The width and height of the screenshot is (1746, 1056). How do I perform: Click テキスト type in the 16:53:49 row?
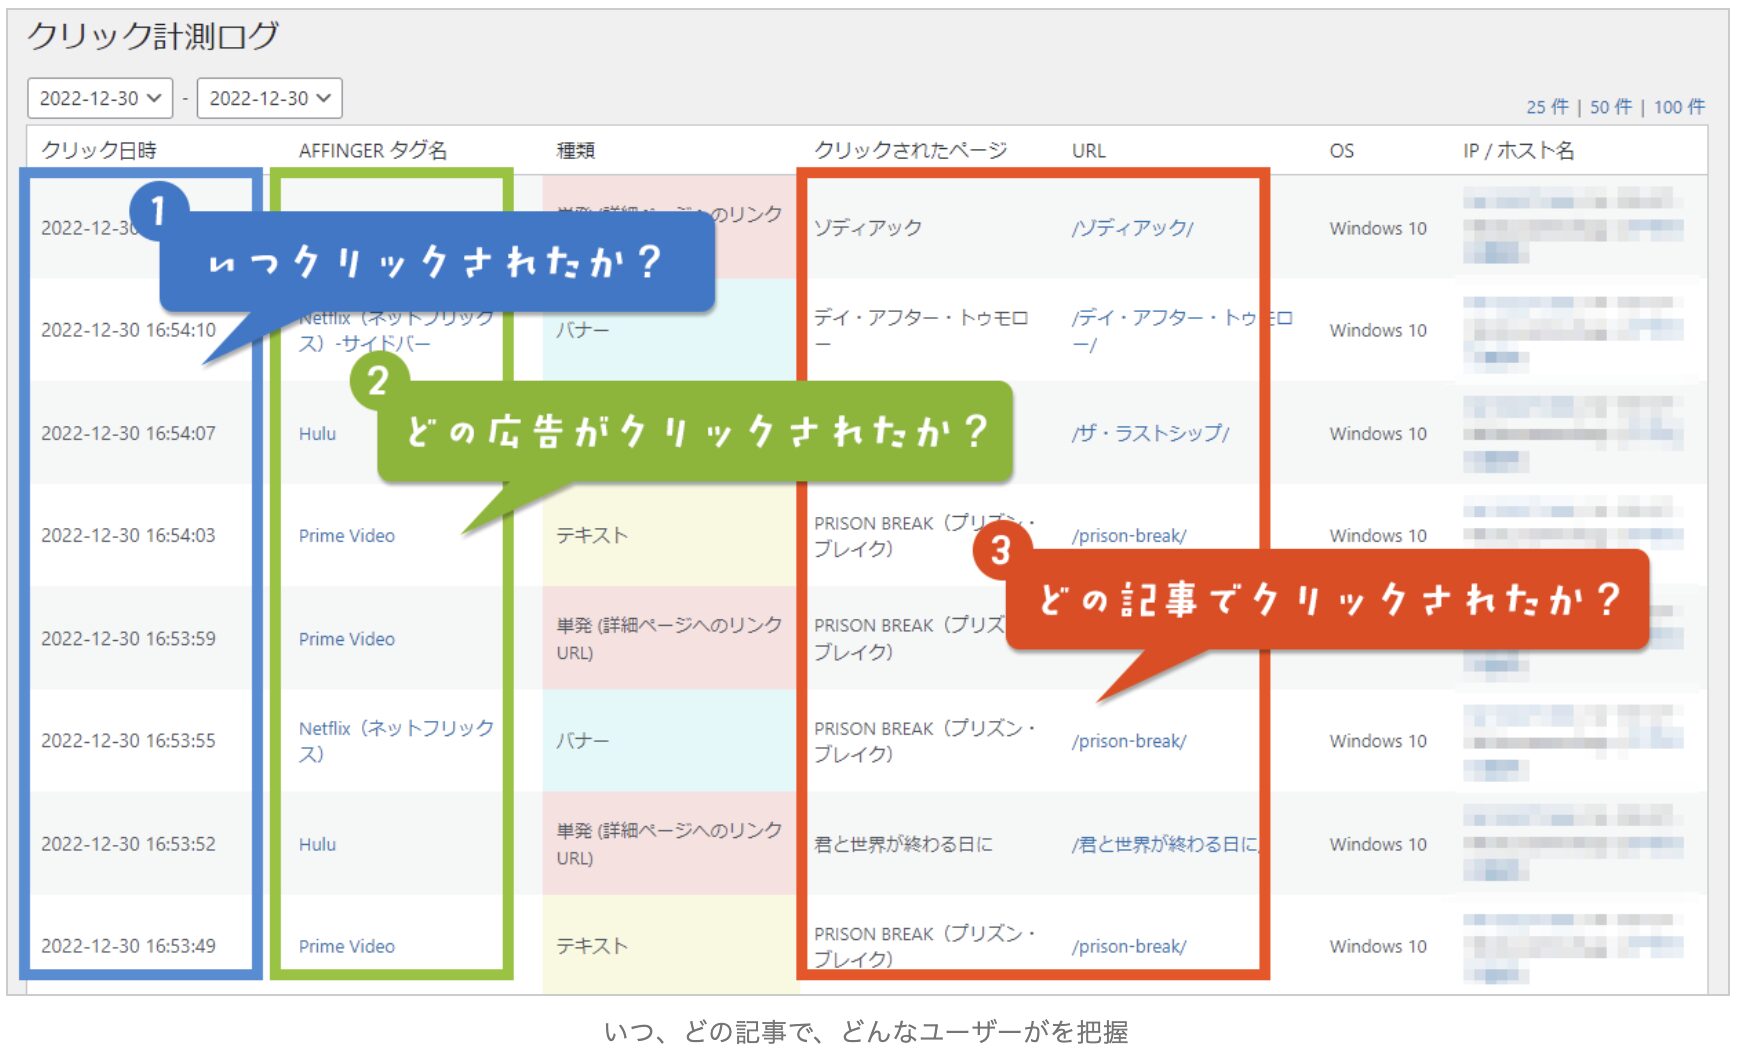tap(592, 946)
